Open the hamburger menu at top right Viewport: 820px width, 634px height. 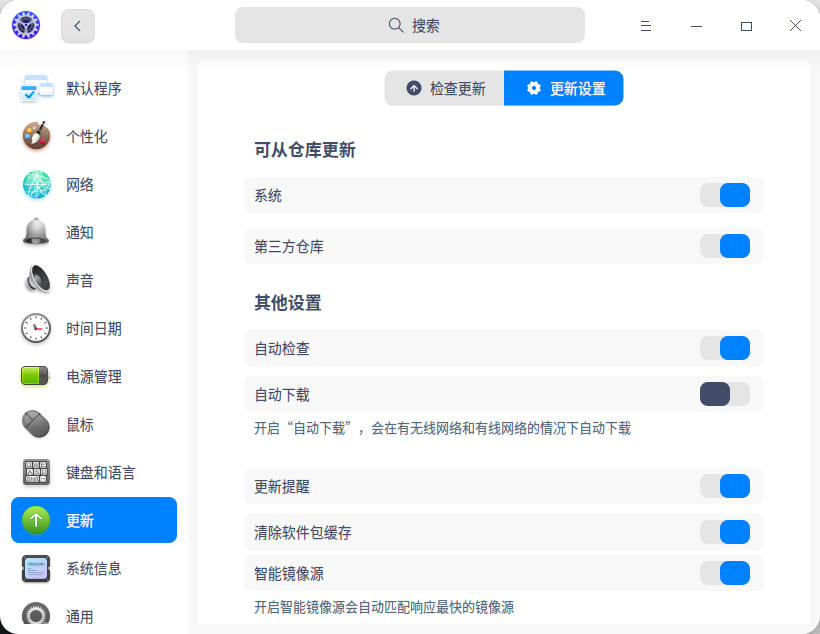[646, 25]
